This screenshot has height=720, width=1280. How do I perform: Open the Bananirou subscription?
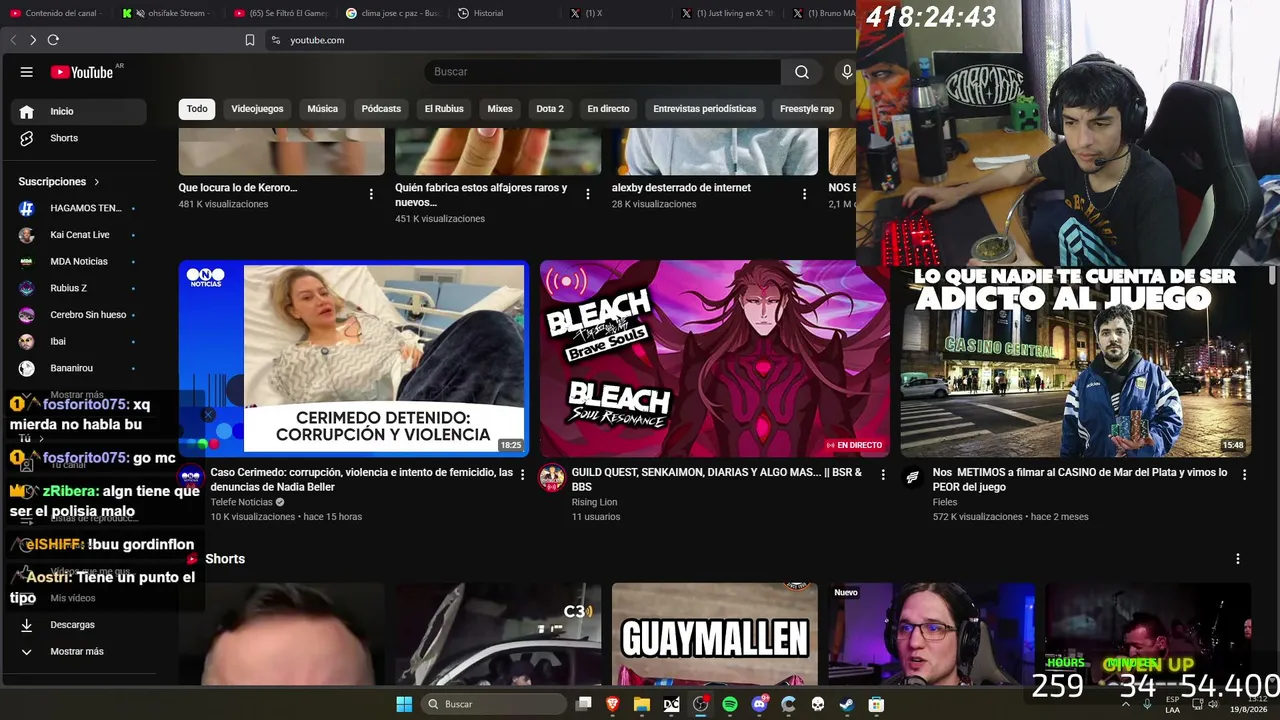point(78,368)
